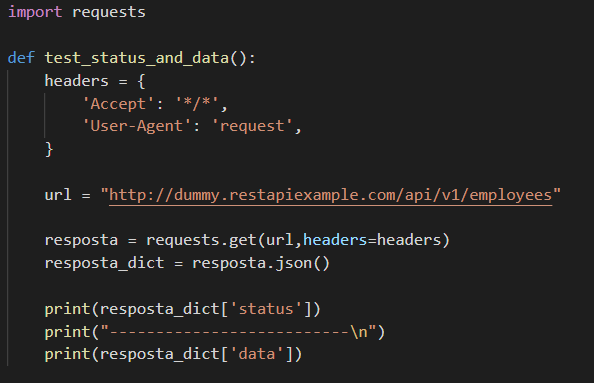Click the requests.get call

pyautogui.click(x=201, y=241)
